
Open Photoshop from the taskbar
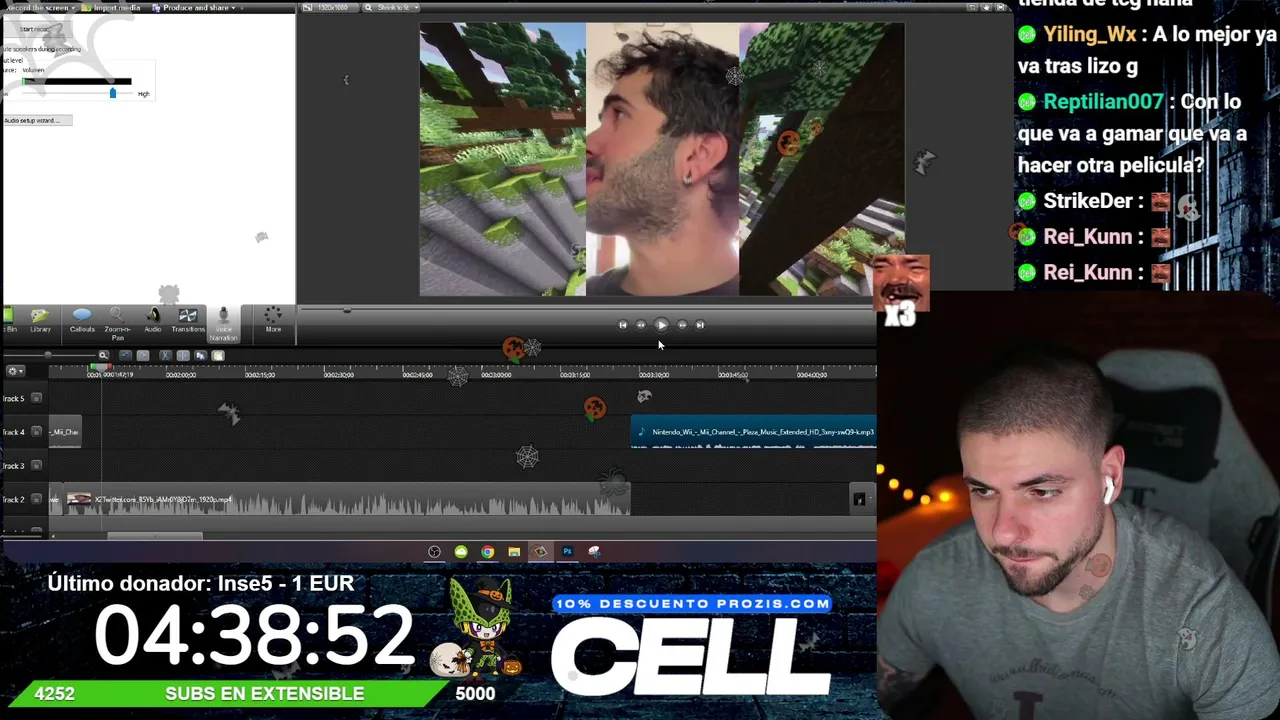tap(567, 552)
